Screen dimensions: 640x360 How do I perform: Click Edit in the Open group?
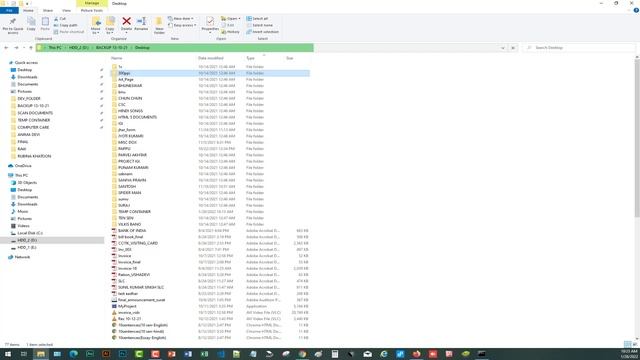coord(228,25)
